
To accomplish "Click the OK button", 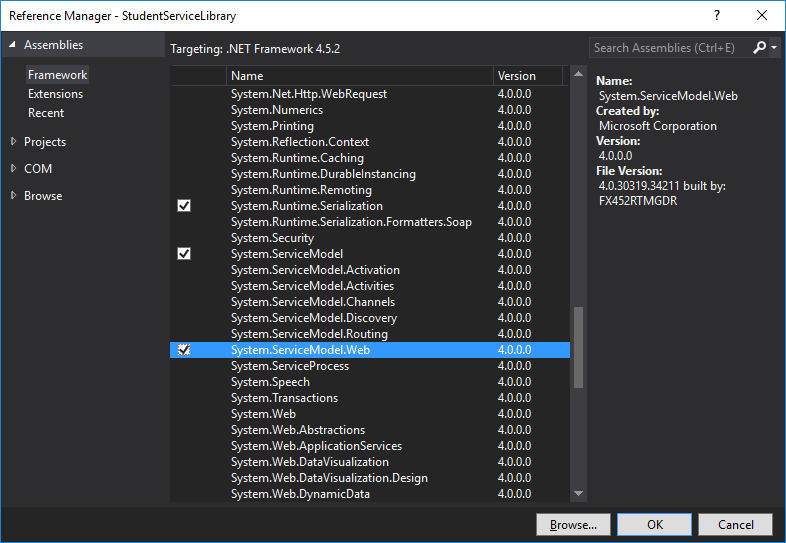I will [654, 524].
